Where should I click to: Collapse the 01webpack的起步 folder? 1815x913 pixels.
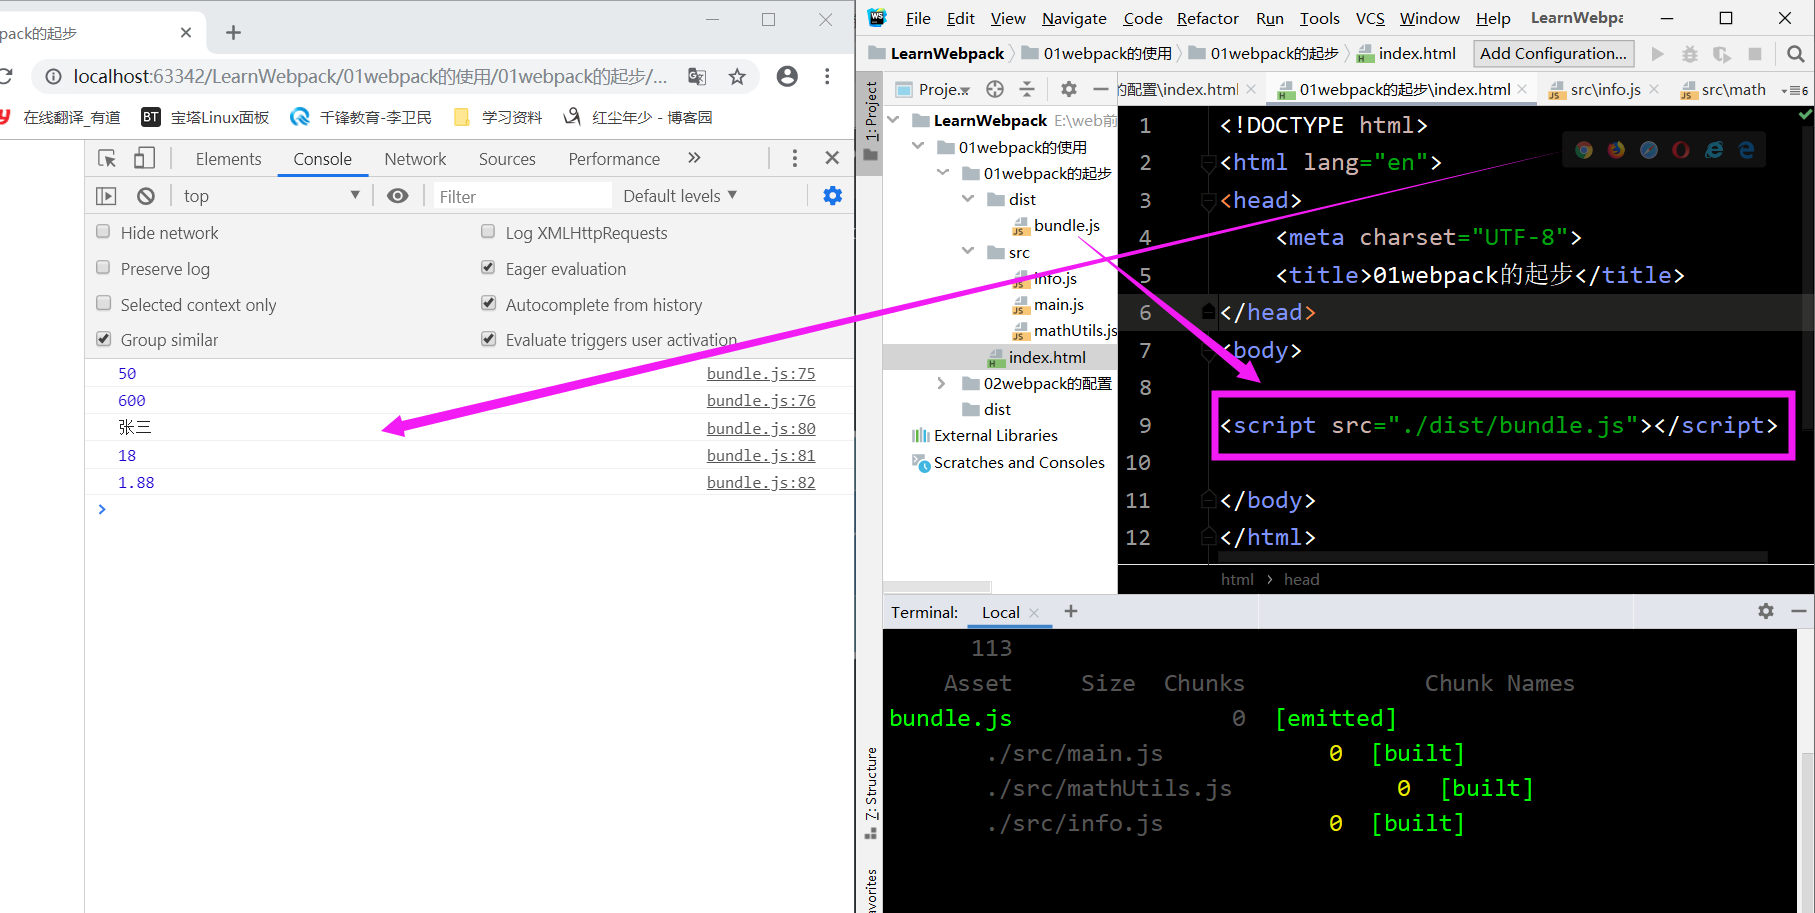click(943, 173)
